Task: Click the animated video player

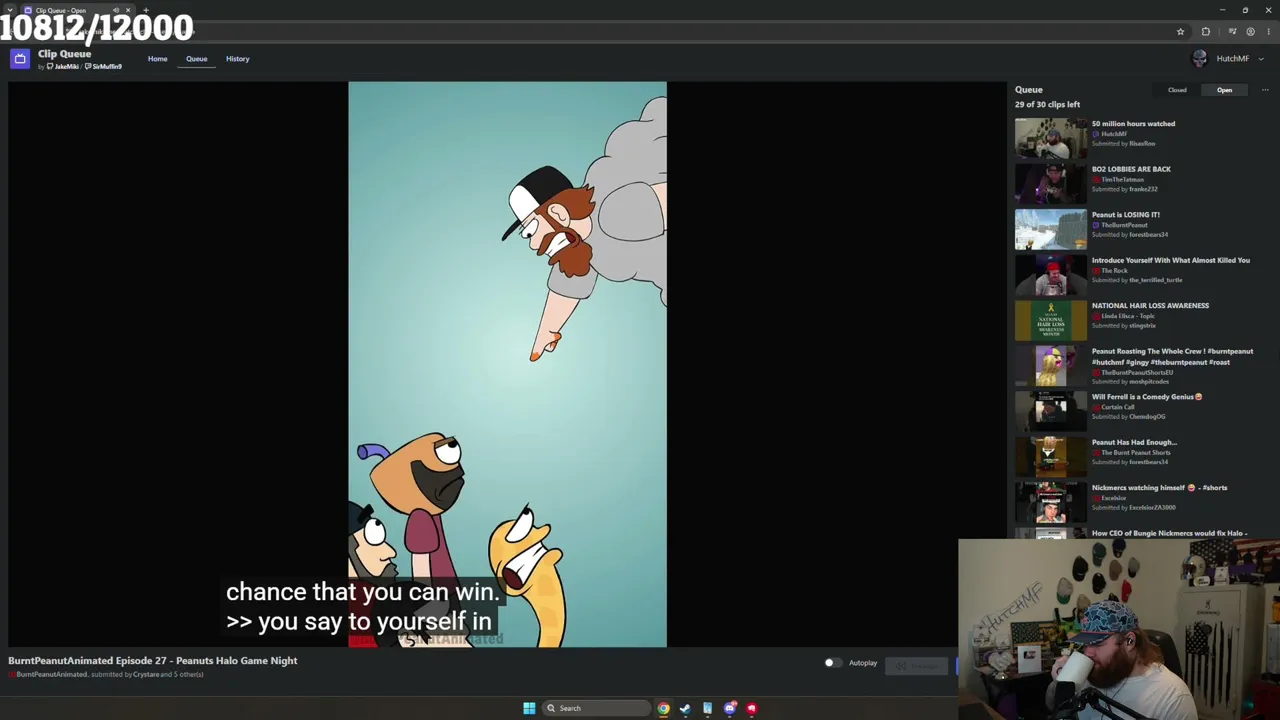Action: [507, 364]
